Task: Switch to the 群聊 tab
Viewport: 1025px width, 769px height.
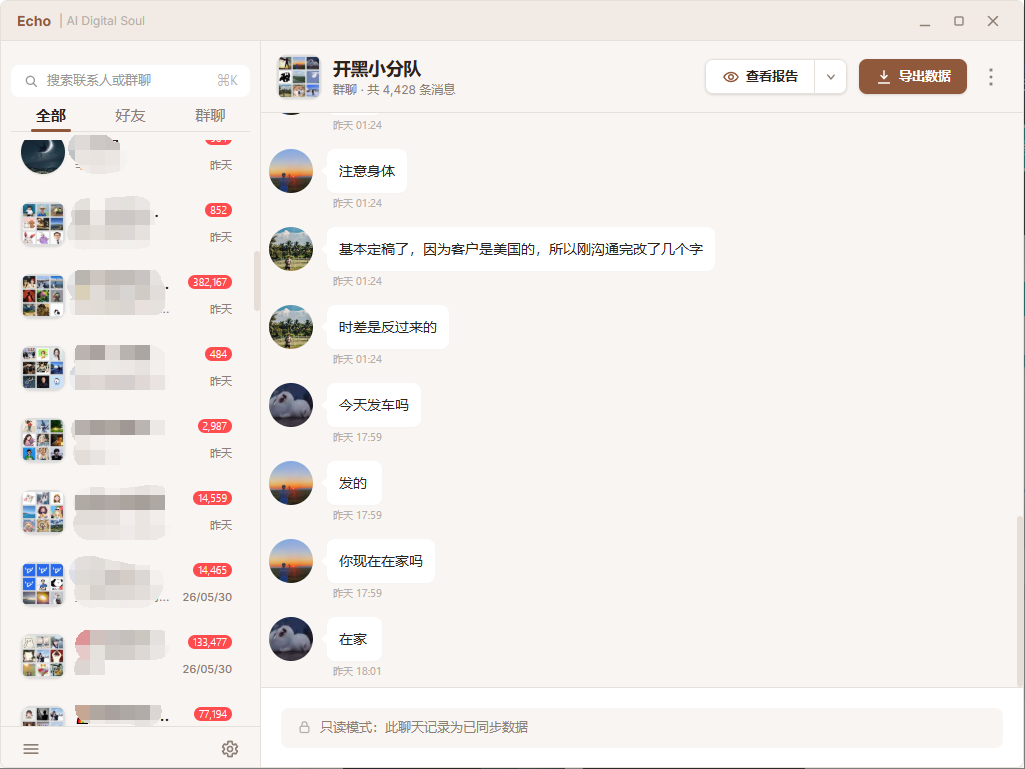Action: (210, 116)
